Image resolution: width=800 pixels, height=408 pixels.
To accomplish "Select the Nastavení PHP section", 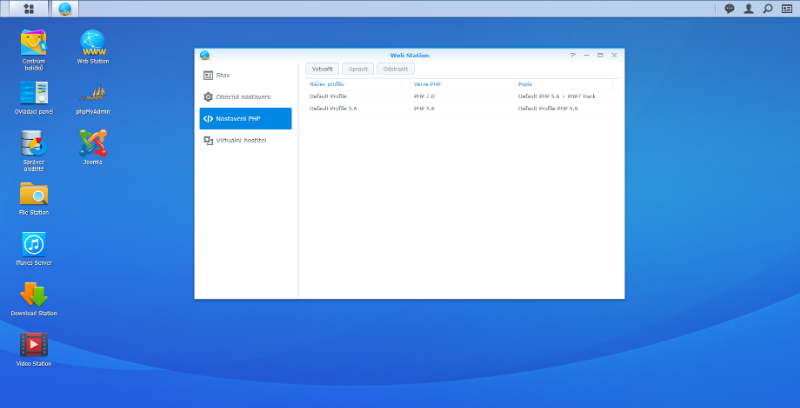I will coord(245,118).
